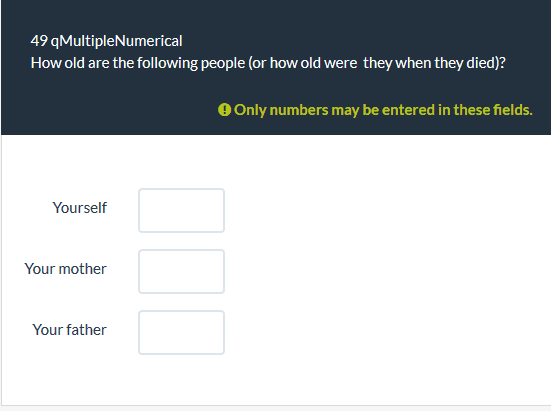Activate the Your father age field
This screenshot has width=551, height=411.
[x=181, y=332]
